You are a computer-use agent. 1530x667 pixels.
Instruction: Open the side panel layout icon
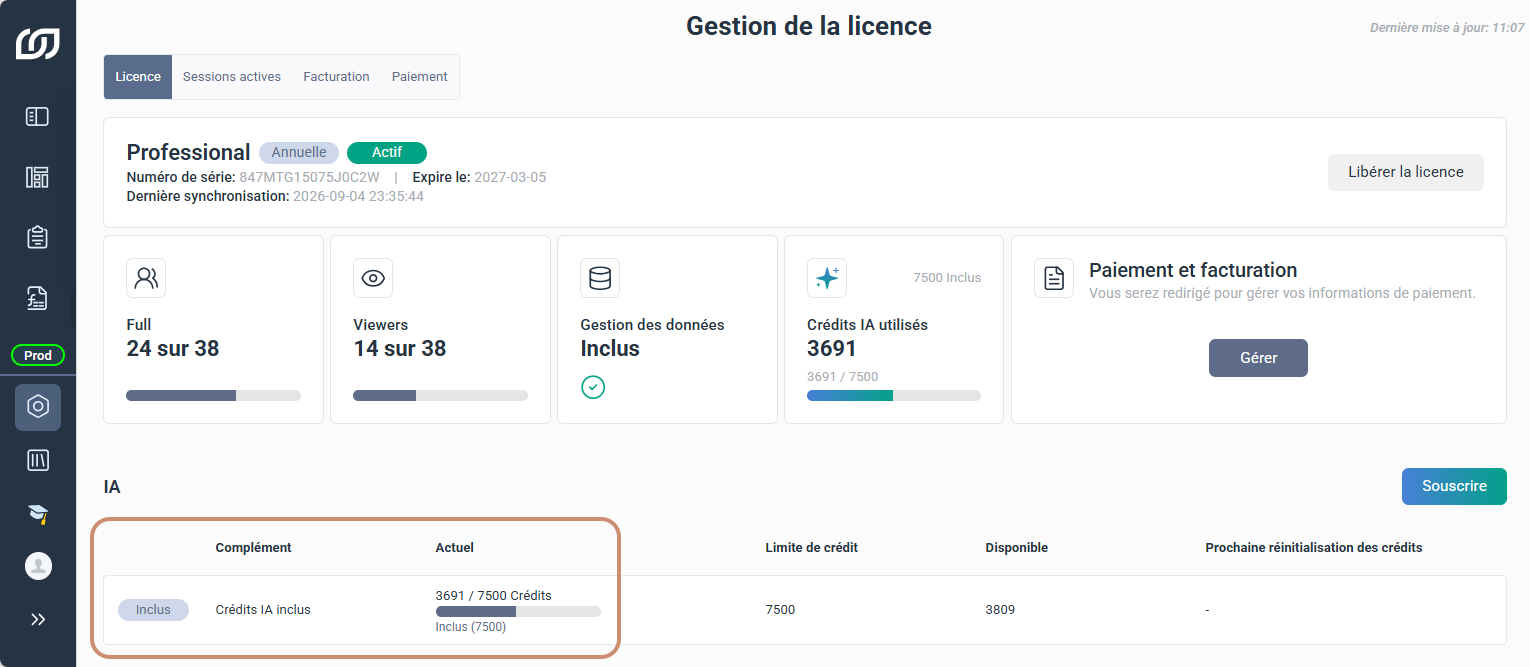pos(37,117)
